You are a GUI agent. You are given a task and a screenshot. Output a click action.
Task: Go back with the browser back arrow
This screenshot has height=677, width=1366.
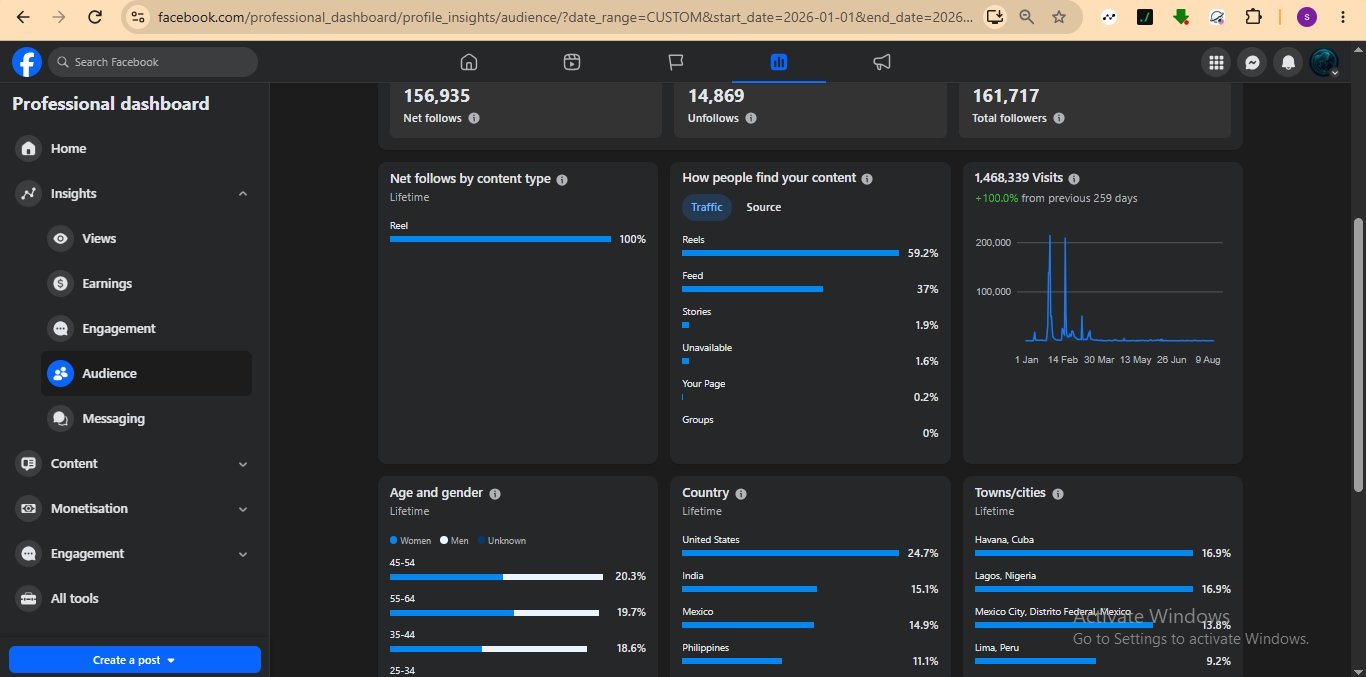tap(23, 17)
